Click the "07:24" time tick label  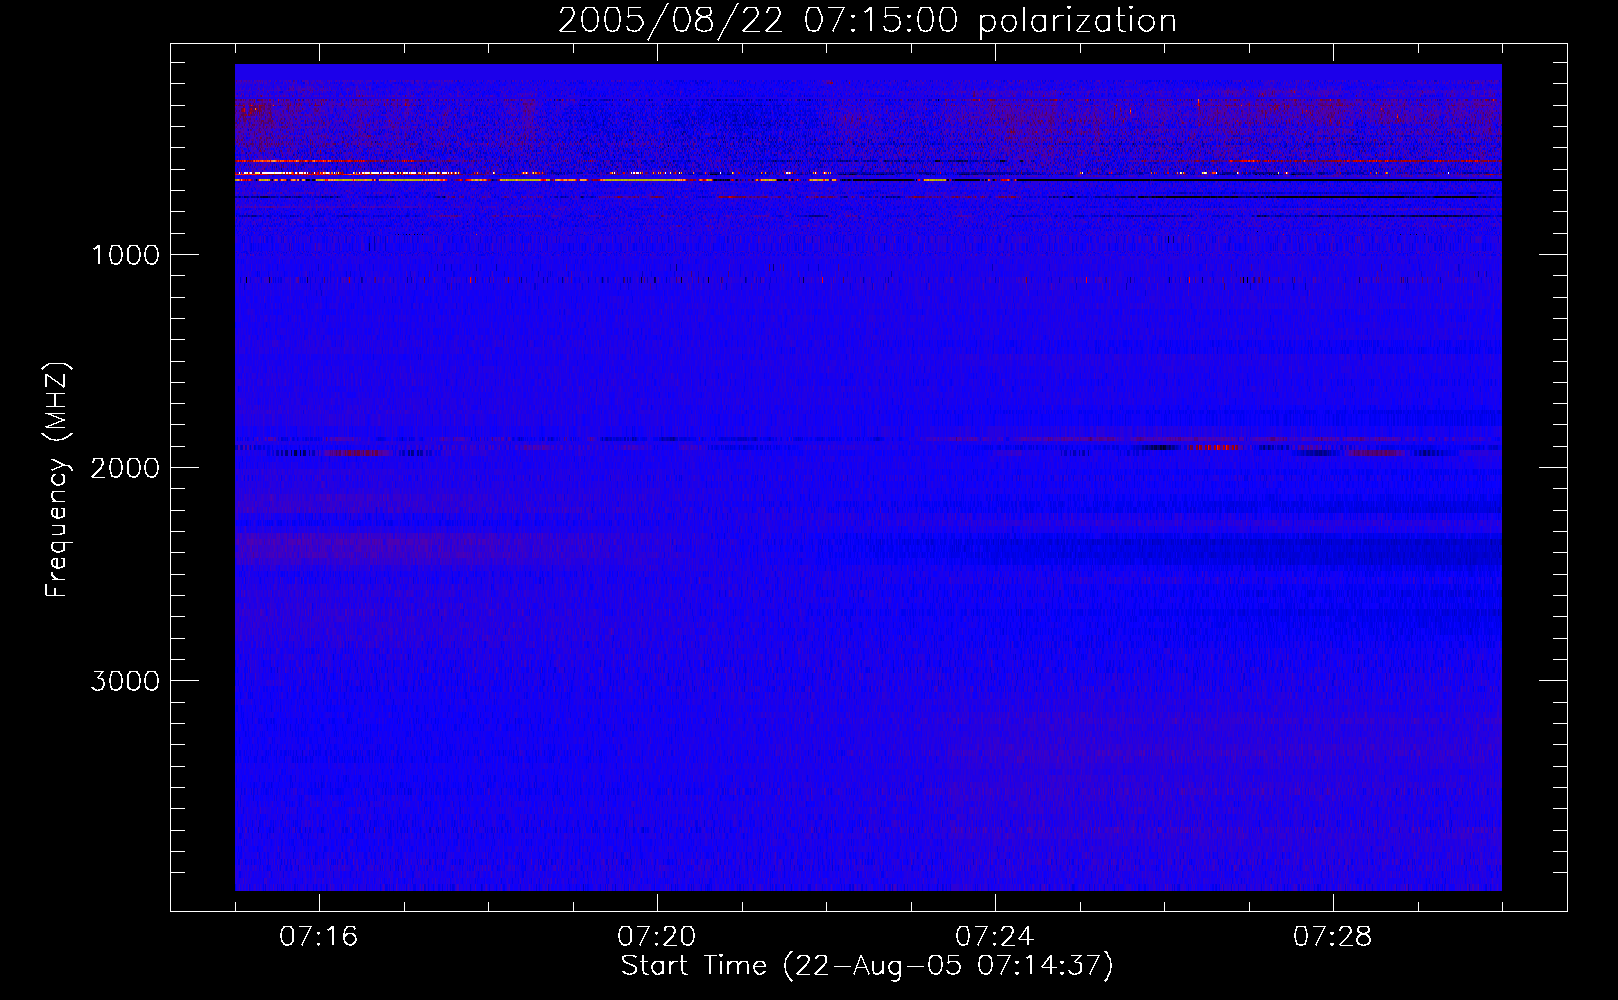(995, 937)
